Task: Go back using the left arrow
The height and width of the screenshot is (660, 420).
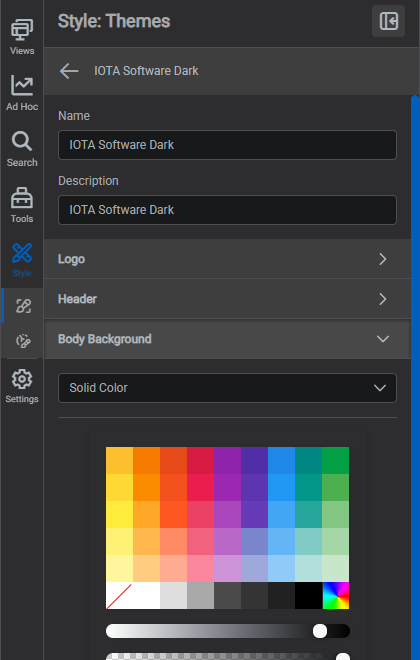Action: pyautogui.click(x=69, y=71)
